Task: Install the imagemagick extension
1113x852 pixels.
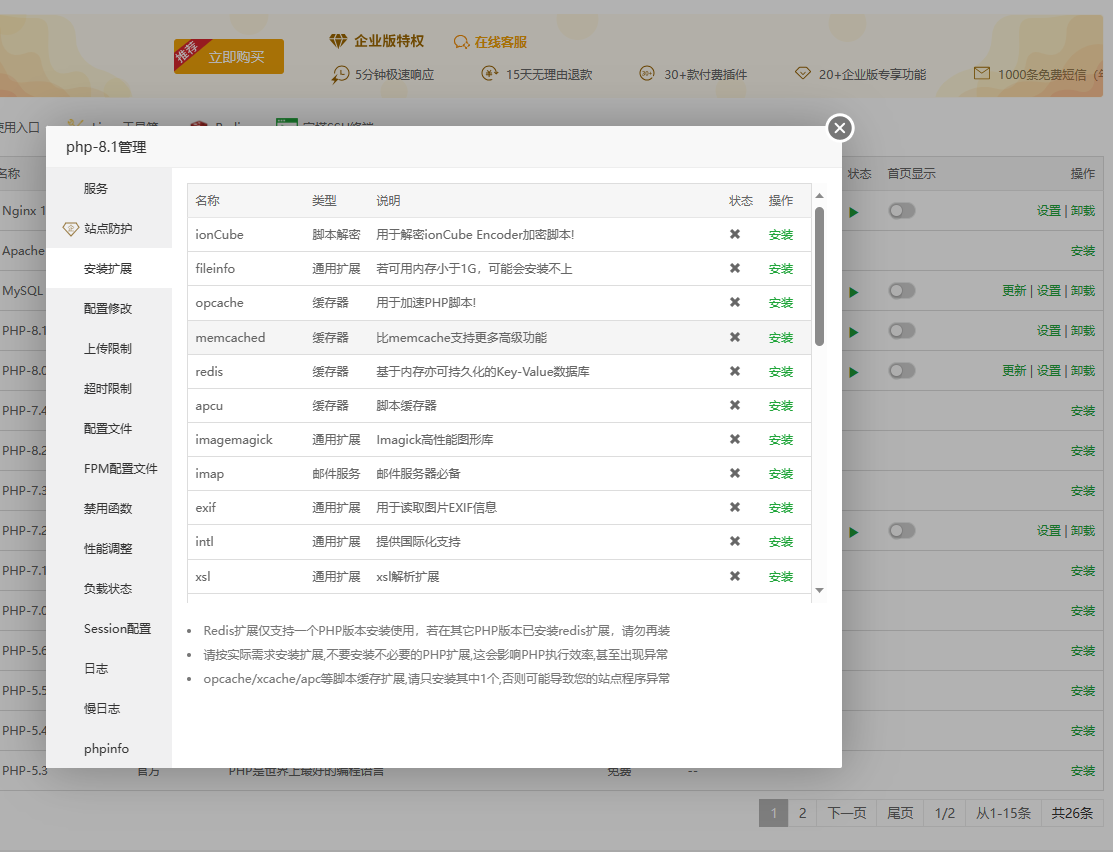Action: (x=781, y=439)
